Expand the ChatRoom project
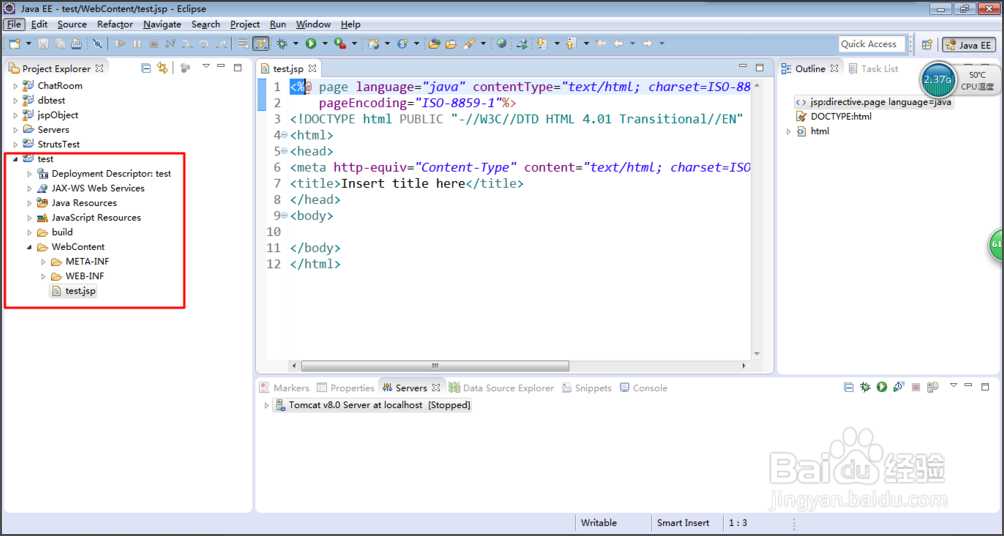The width and height of the screenshot is (1004, 536). [16, 85]
